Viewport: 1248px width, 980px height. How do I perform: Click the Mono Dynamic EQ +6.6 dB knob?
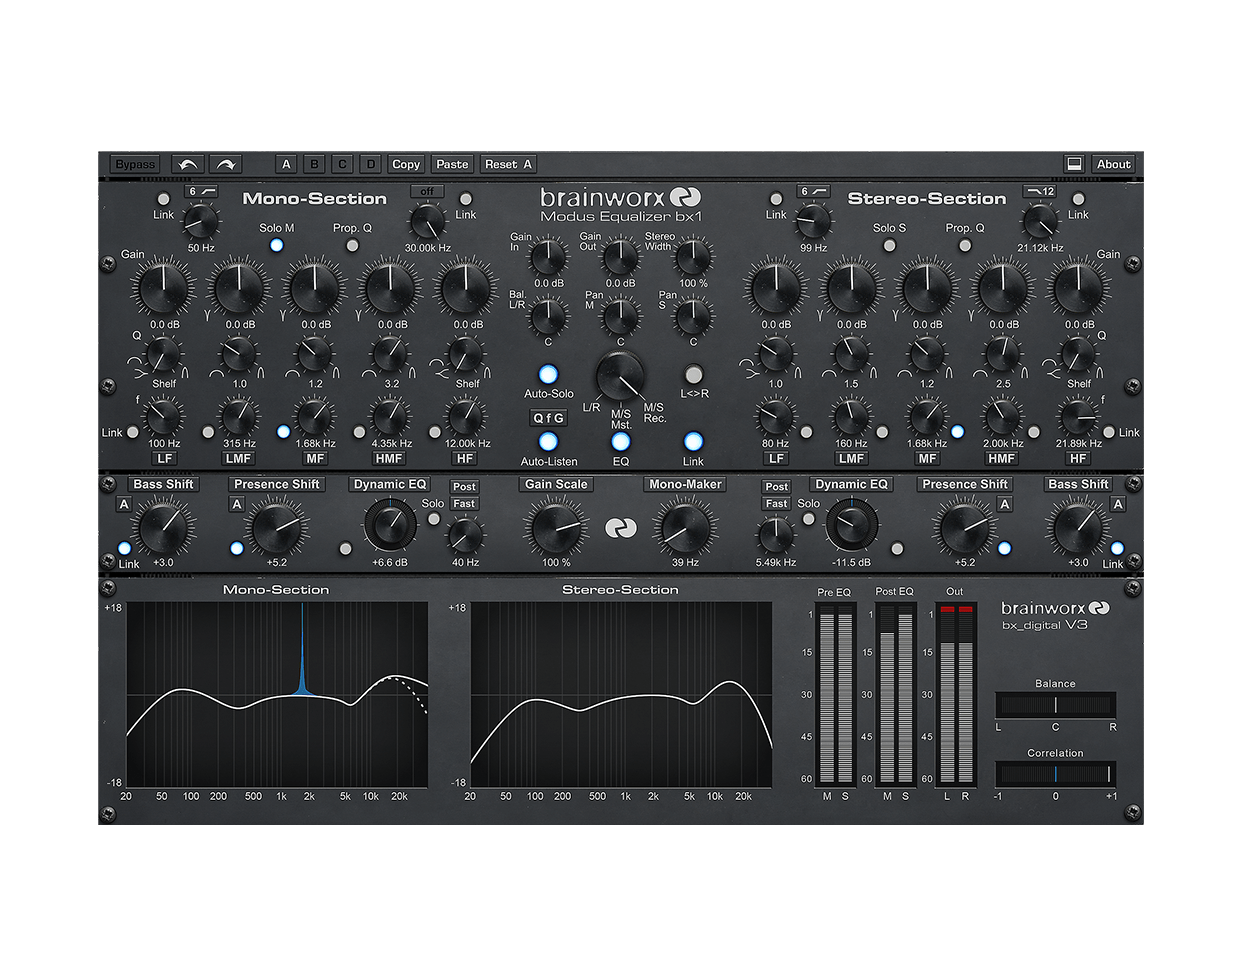coord(390,526)
